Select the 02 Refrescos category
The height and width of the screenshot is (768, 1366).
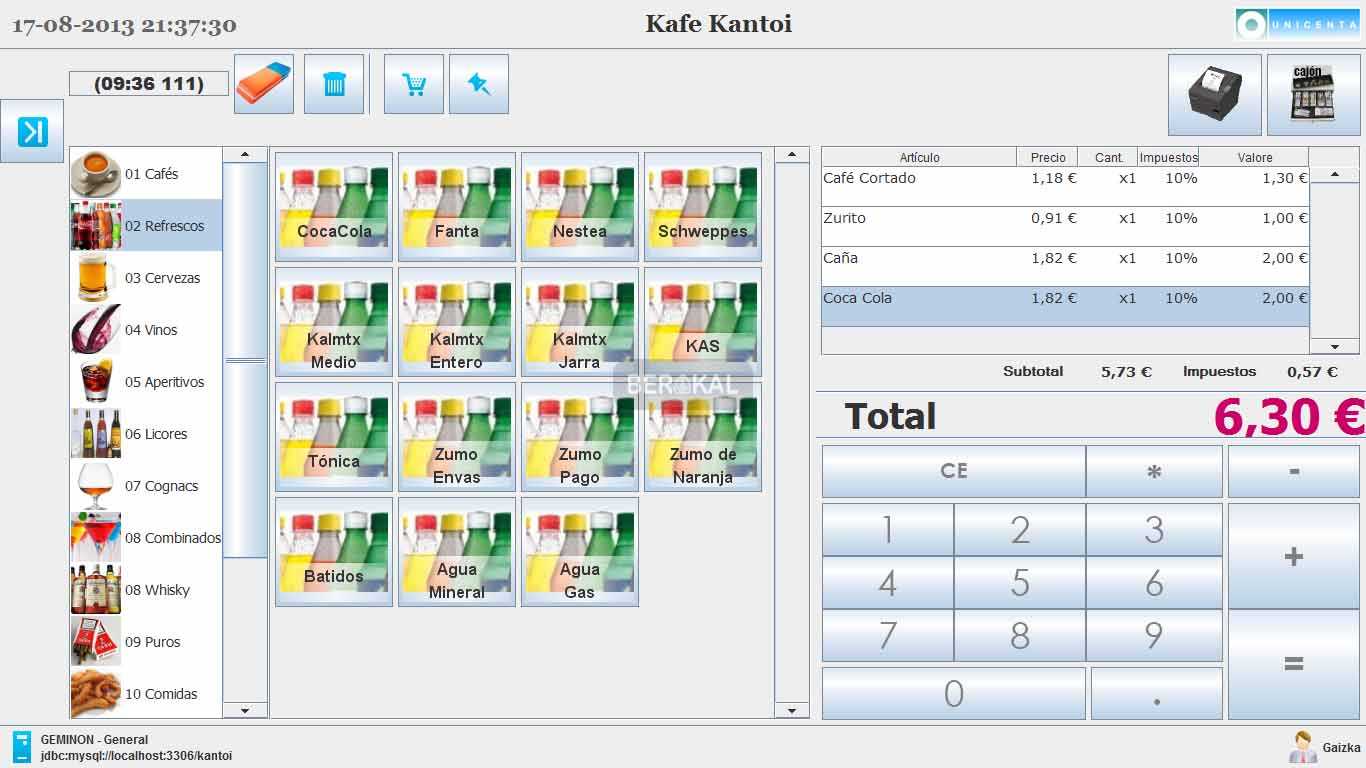click(146, 226)
